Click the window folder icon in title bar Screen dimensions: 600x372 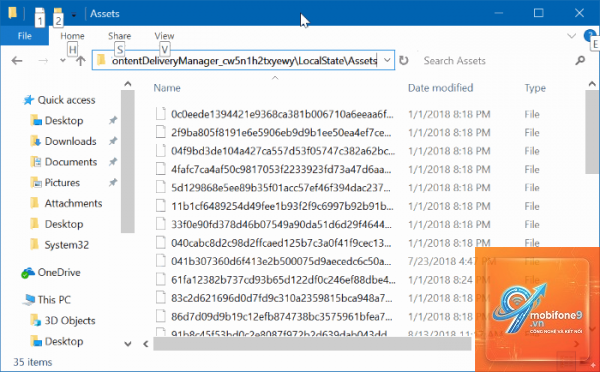tap(12, 13)
